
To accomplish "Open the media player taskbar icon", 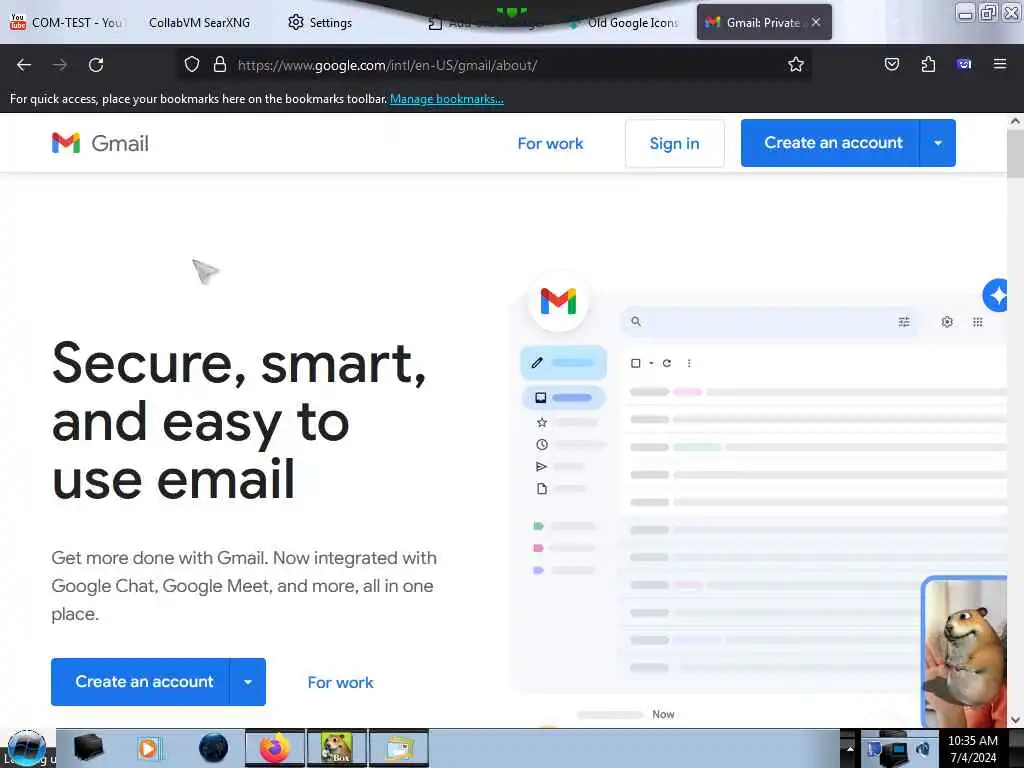I will (x=149, y=748).
